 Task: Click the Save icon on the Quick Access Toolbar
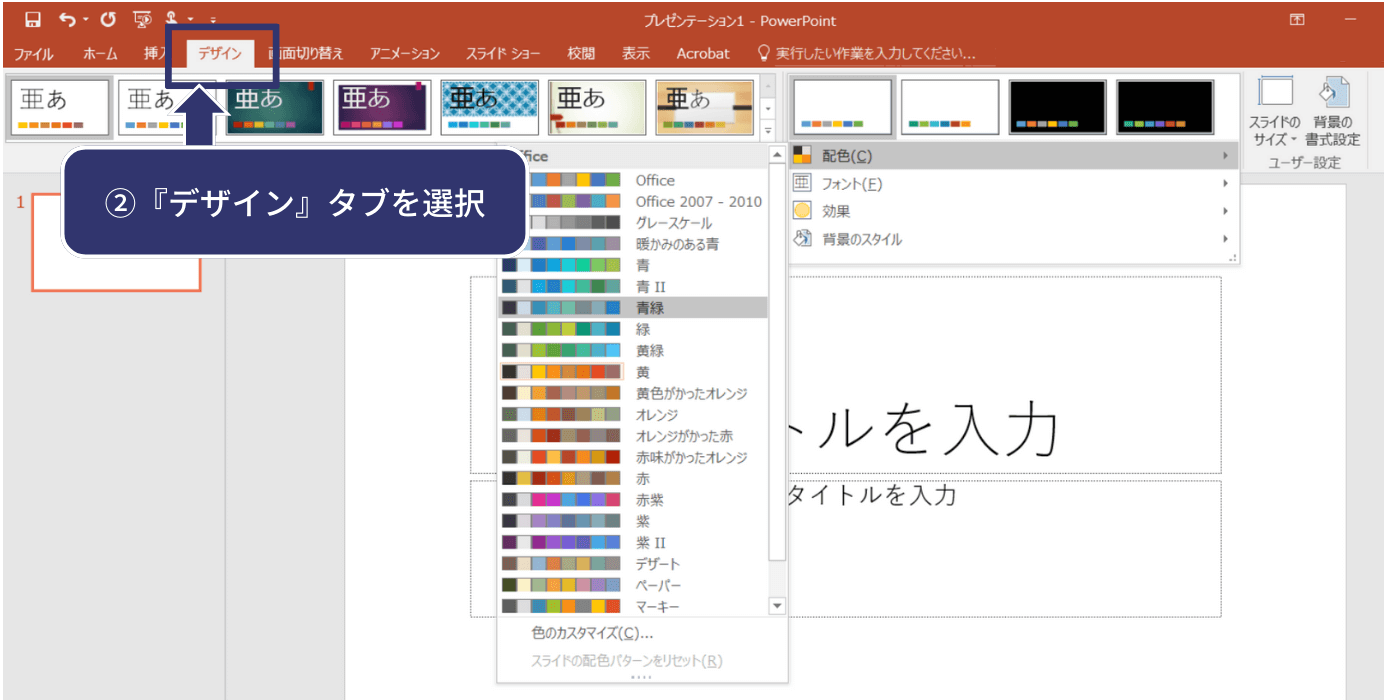click(x=32, y=18)
